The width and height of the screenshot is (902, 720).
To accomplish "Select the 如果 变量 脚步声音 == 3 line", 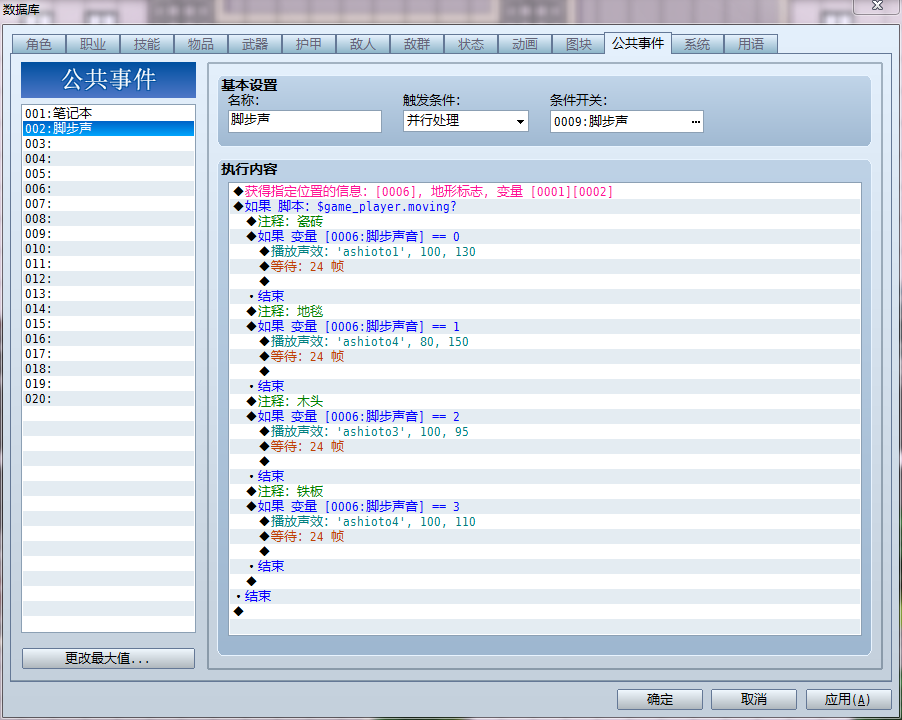I will (x=545, y=506).
